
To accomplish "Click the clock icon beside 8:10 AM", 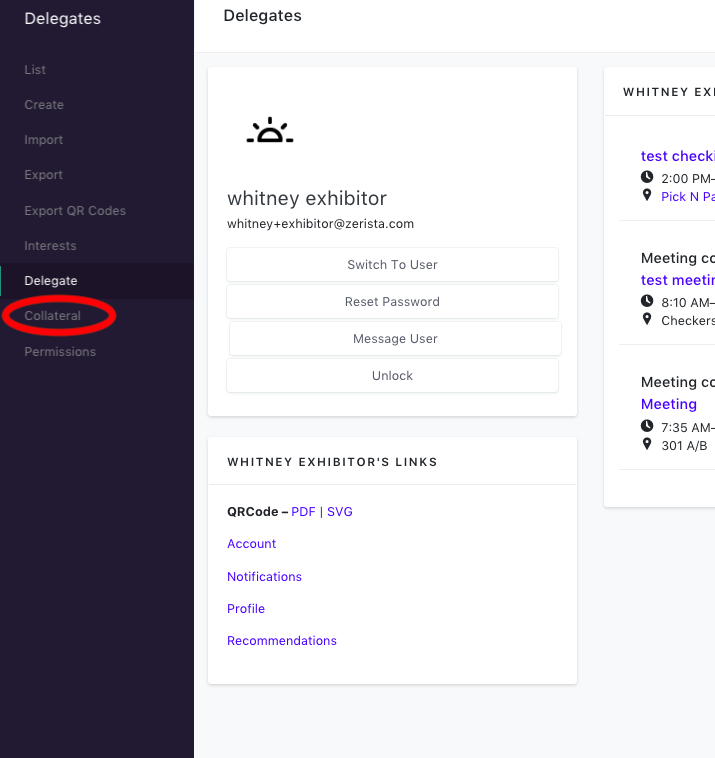I will pos(647,301).
